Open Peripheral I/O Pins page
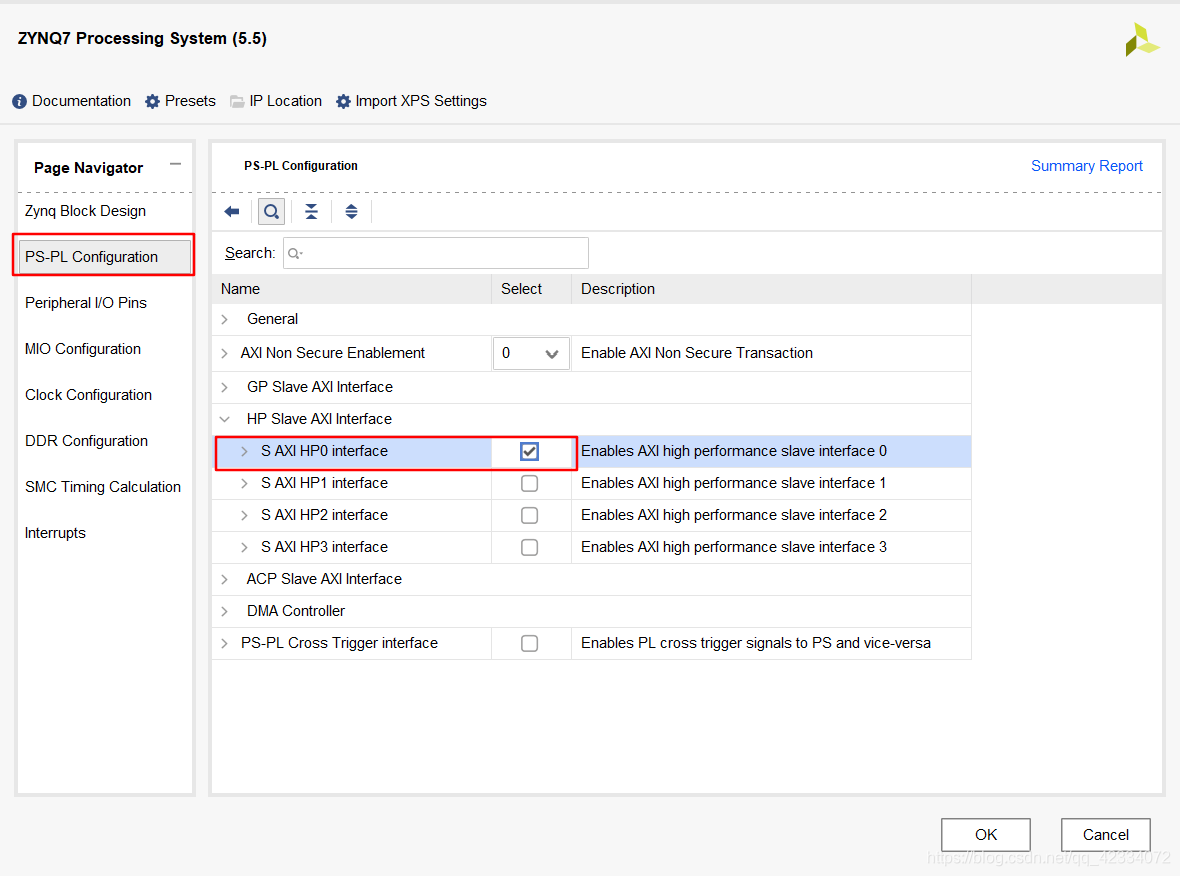The image size is (1180, 876). 86,303
